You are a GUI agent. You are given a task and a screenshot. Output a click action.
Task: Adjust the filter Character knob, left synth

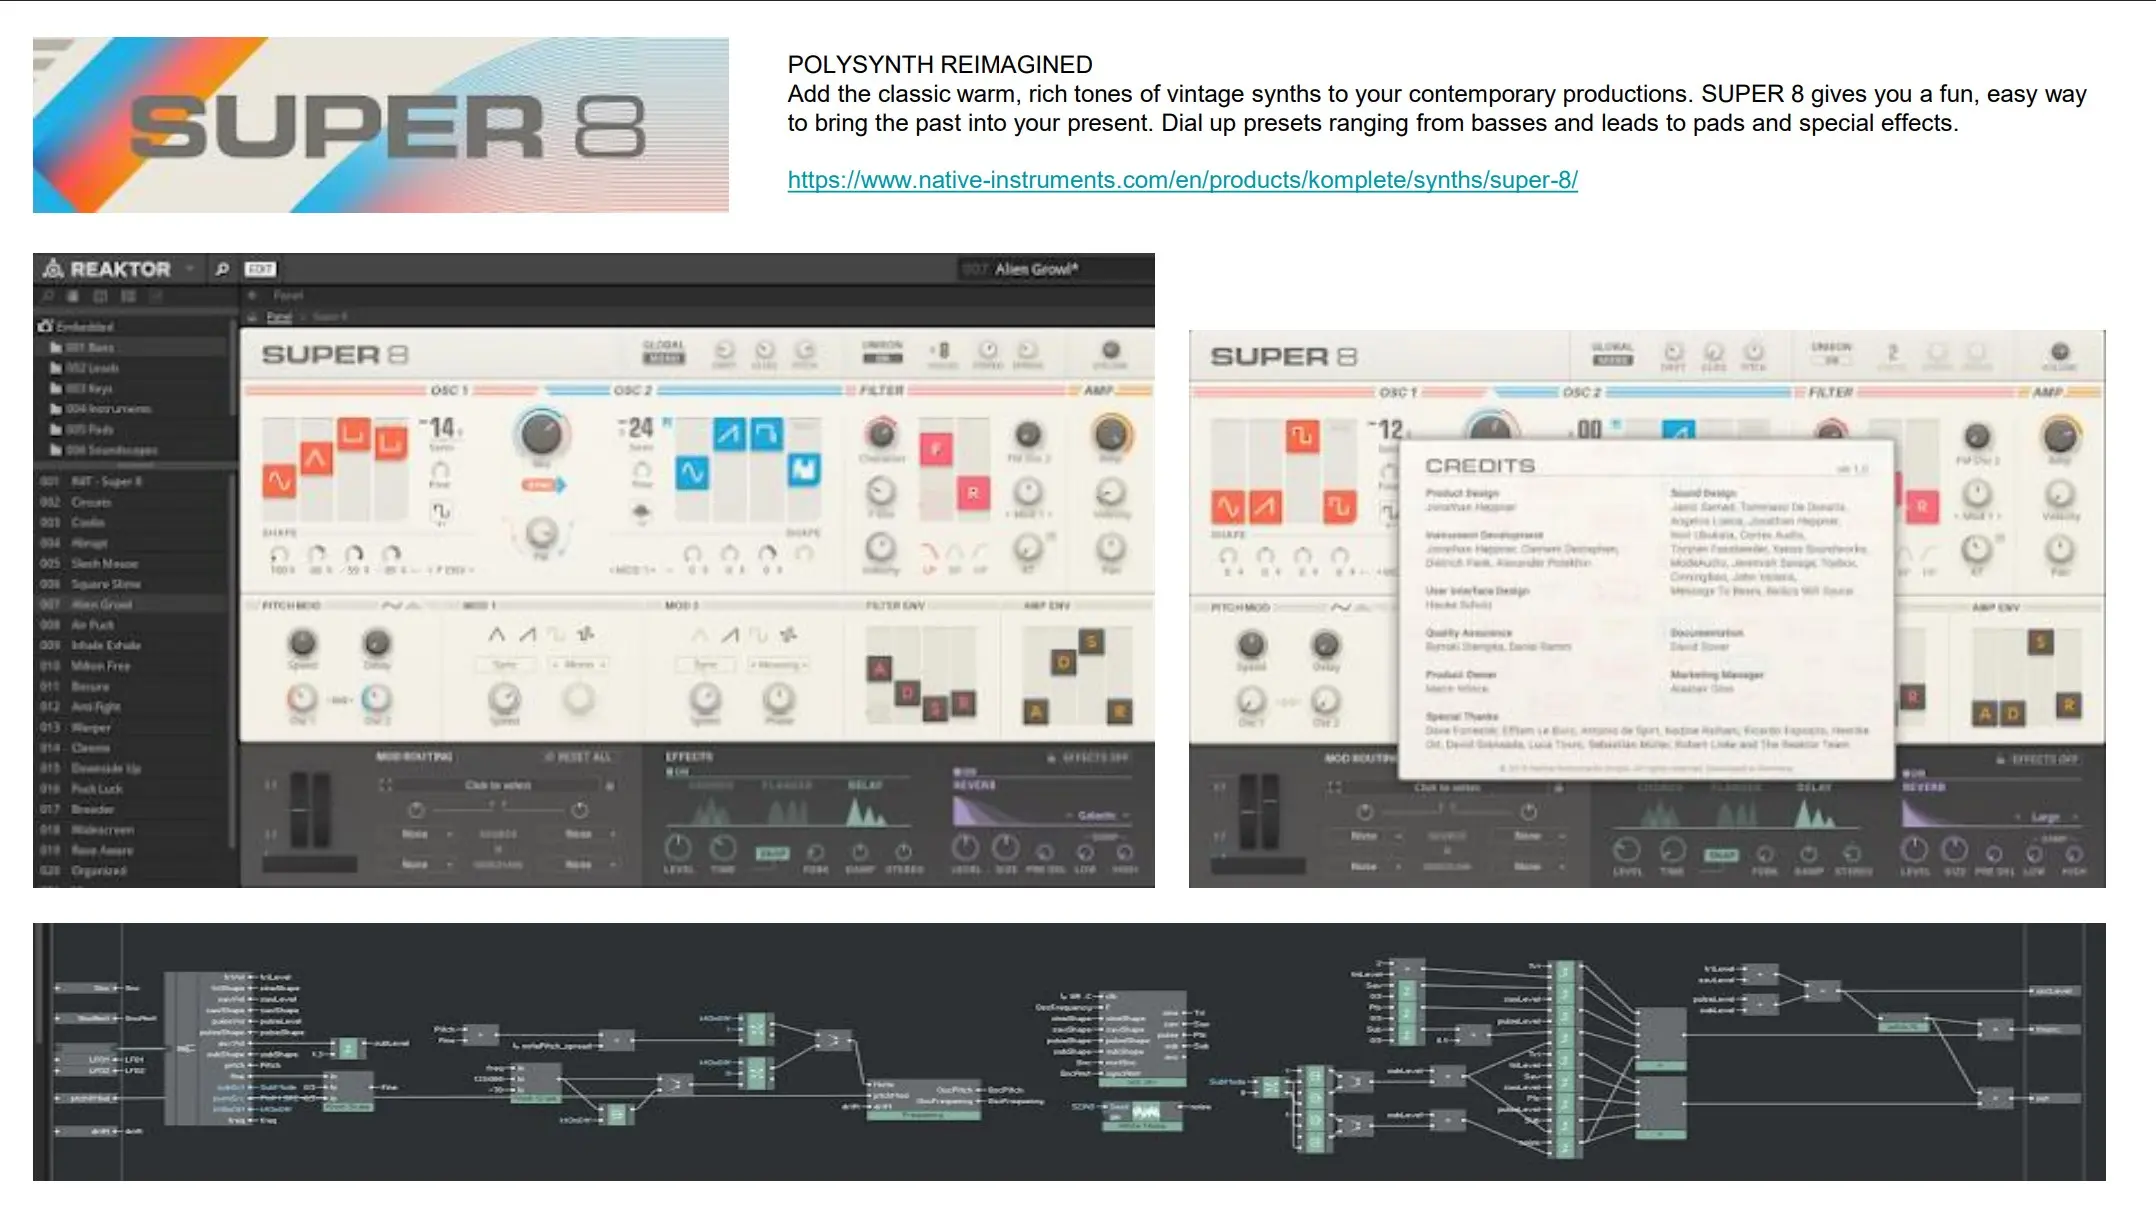coord(881,434)
